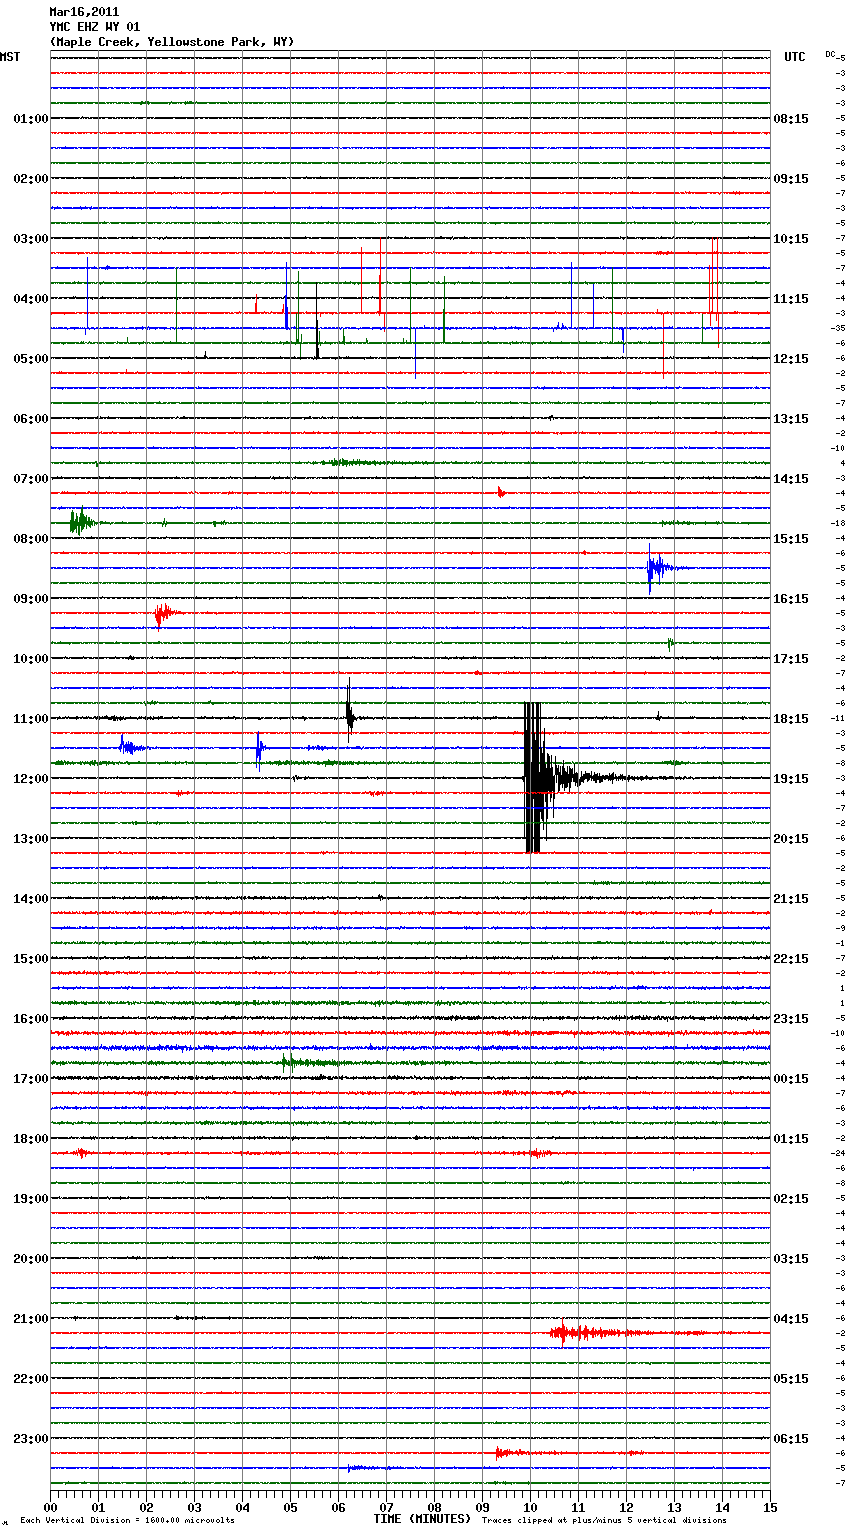The height and width of the screenshot is (1534, 850).
Task: Click the Maple Creek, Yellowstone Park location text
Action: pyautogui.click(x=171, y=42)
